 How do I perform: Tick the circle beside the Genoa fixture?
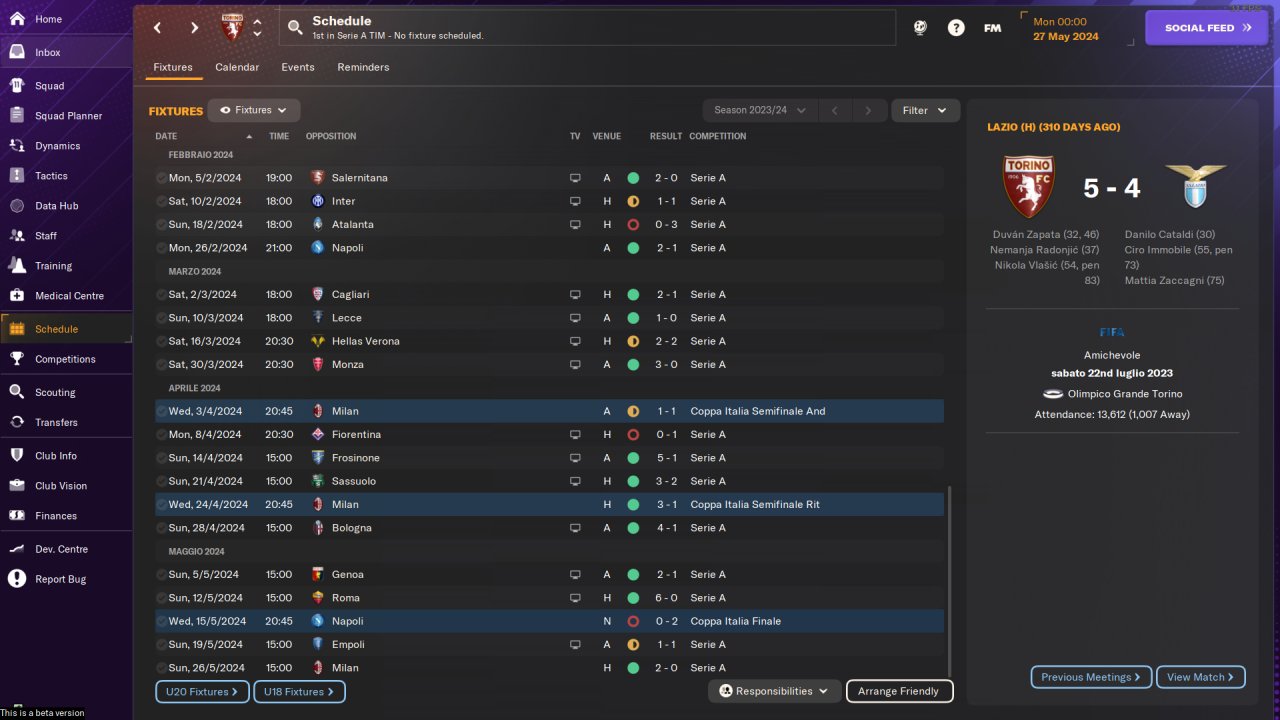click(x=161, y=575)
